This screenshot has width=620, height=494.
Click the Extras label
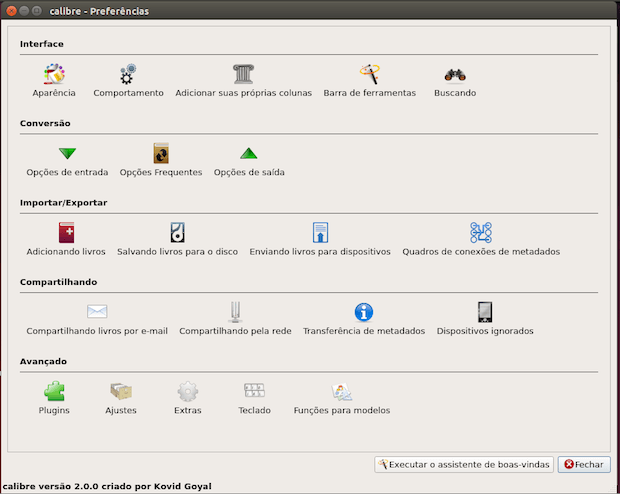[x=188, y=411]
